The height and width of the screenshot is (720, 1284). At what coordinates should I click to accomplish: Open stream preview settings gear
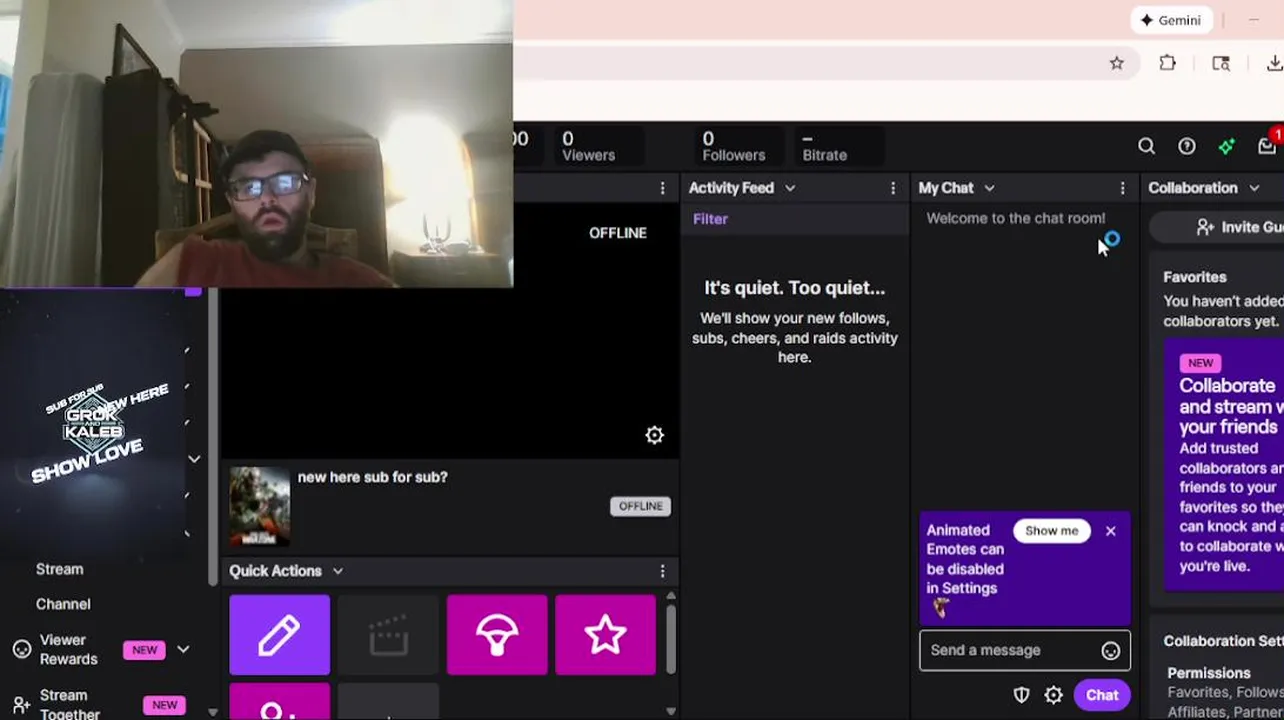(654, 435)
